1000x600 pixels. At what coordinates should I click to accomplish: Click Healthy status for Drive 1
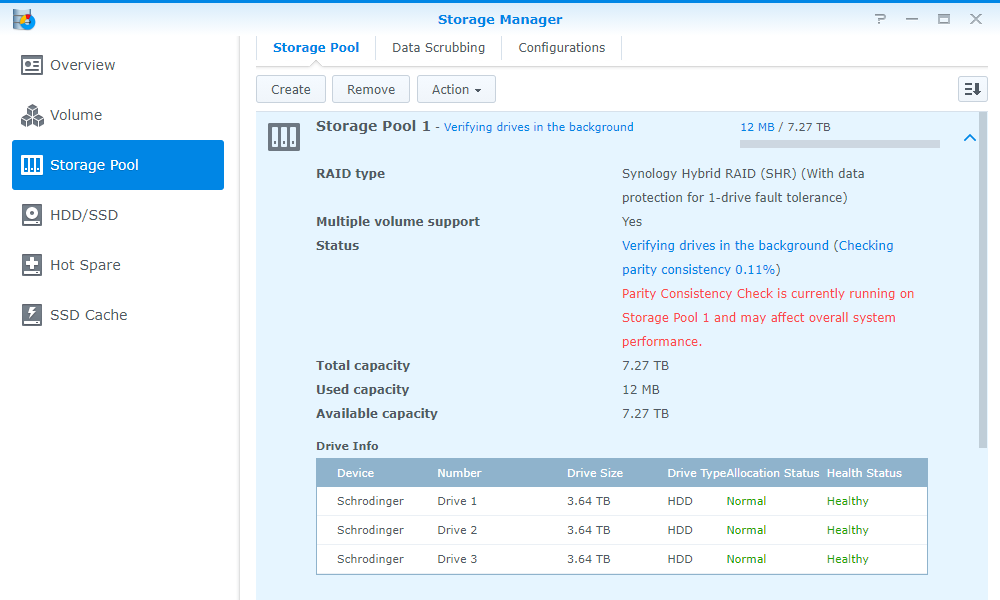848,501
